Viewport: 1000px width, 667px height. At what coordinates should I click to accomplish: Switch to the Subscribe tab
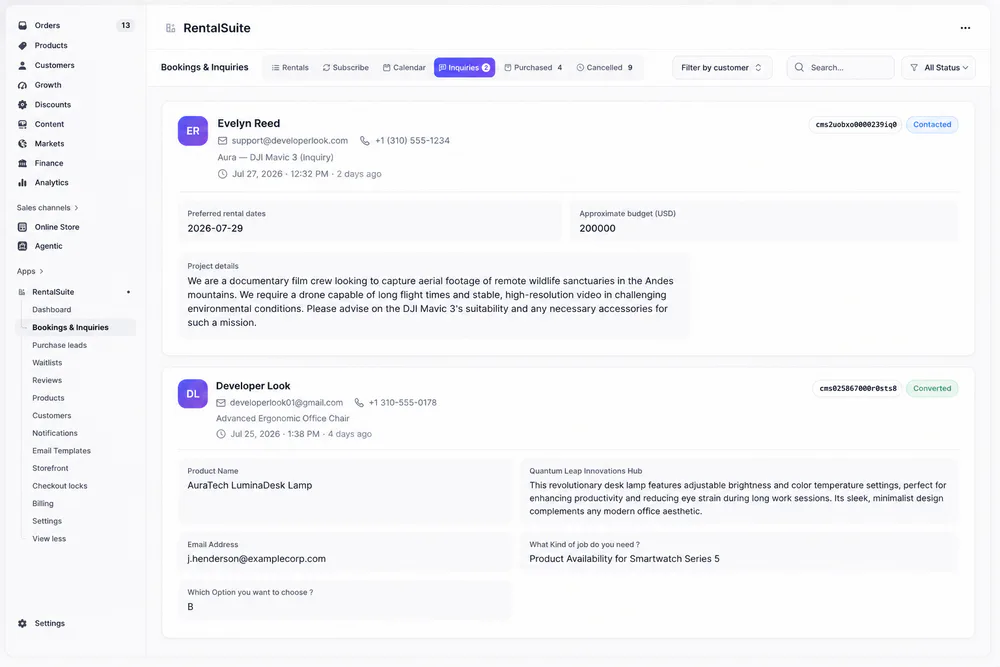(346, 68)
